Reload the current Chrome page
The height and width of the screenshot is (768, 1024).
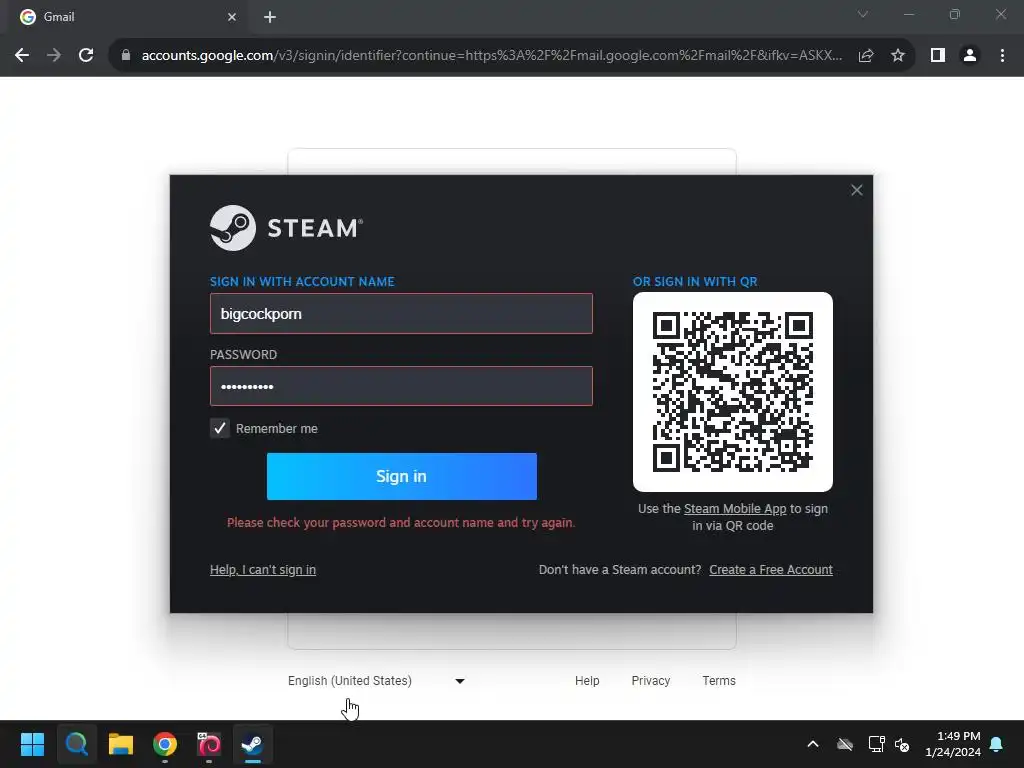(86, 56)
